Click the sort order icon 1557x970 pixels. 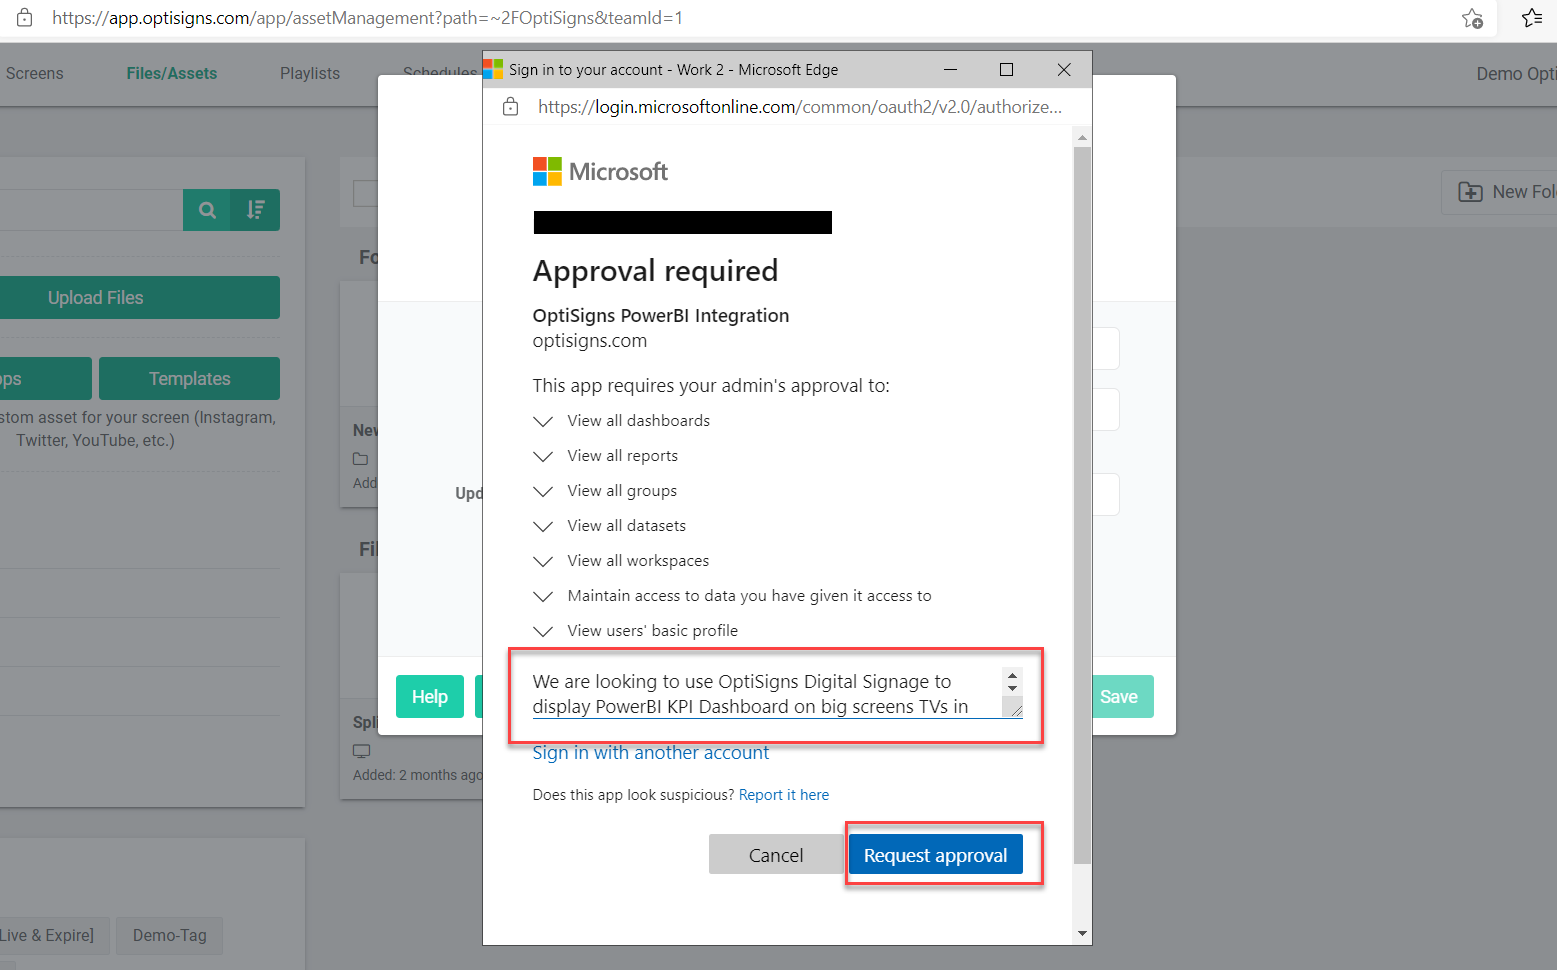click(256, 210)
